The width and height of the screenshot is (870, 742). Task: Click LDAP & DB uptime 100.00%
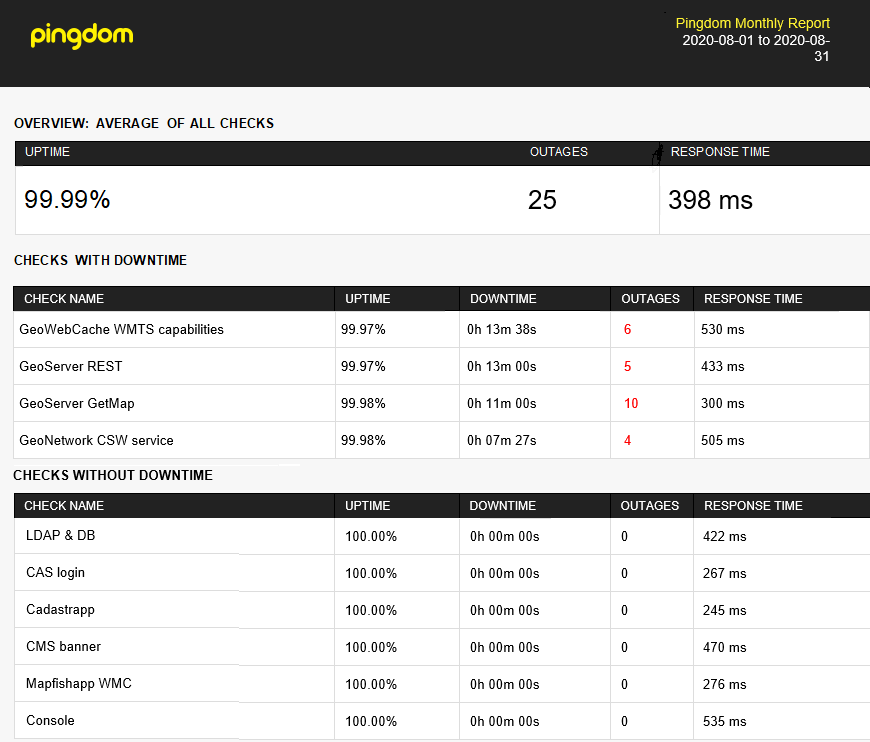[x=371, y=537]
